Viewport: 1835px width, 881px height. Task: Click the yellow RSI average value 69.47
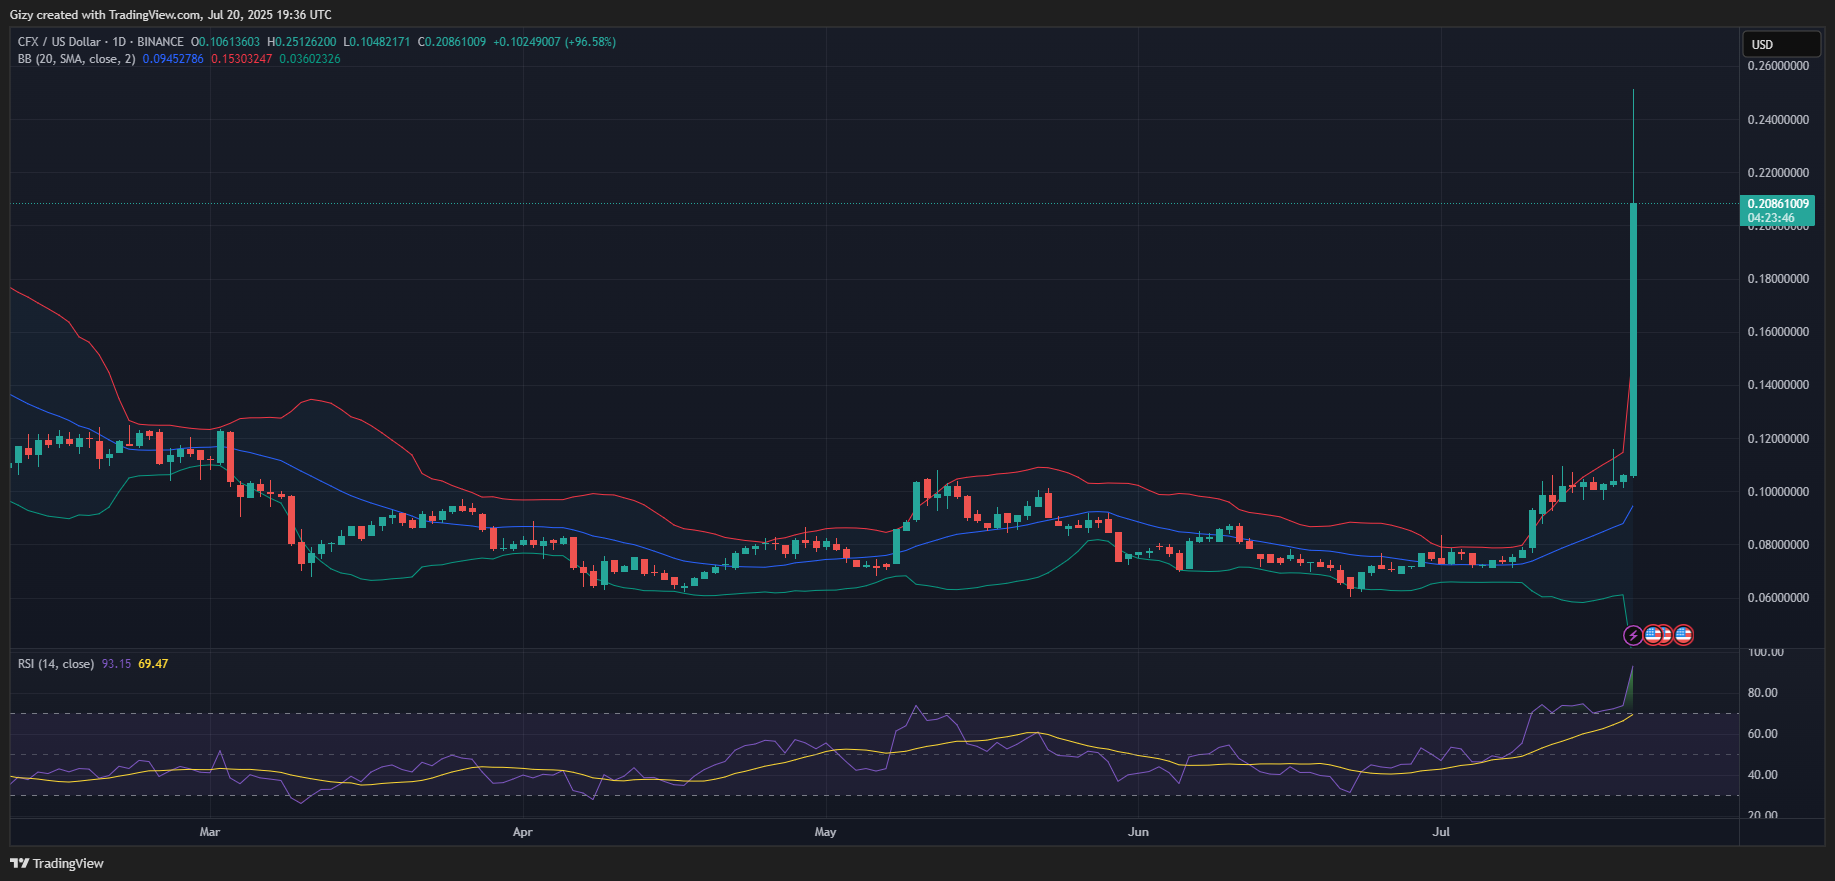(x=153, y=664)
